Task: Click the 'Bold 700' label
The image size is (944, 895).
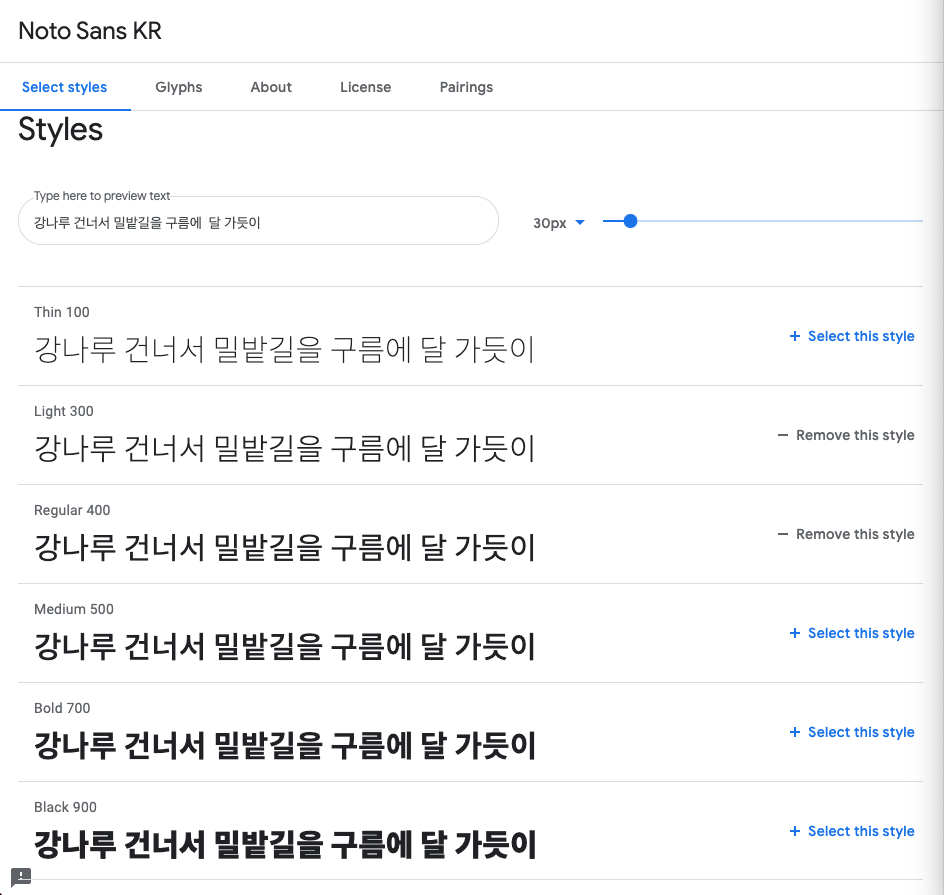Action: tap(62, 708)
